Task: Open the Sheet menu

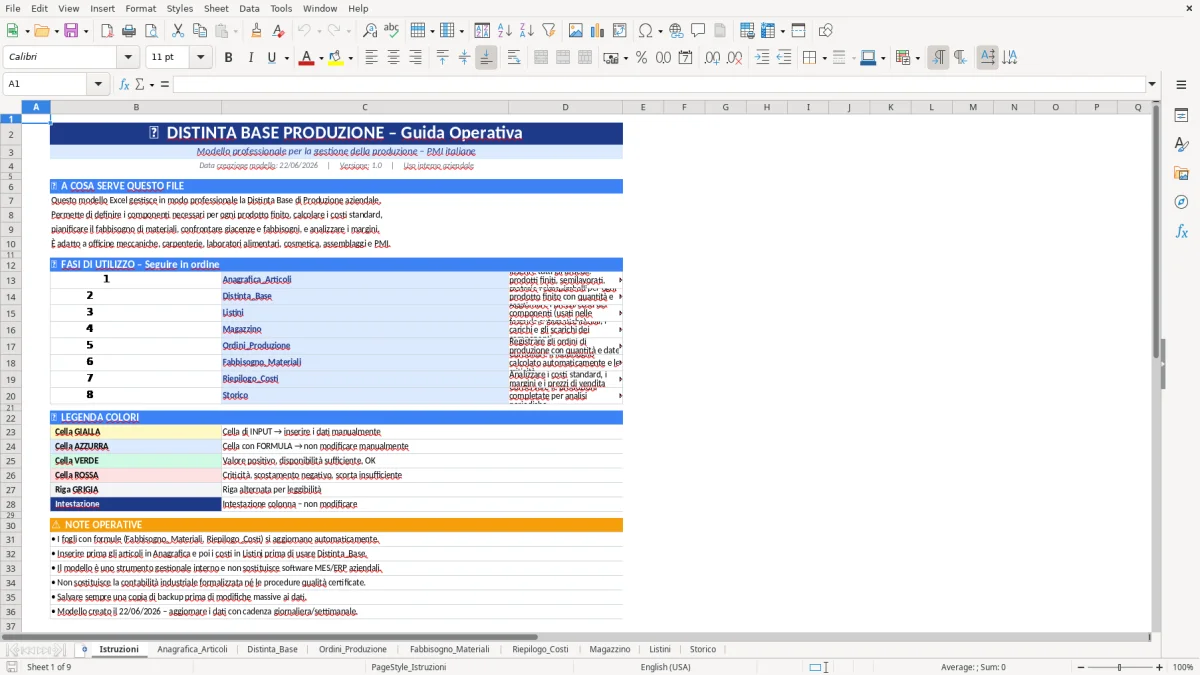Action: [216, 8]
